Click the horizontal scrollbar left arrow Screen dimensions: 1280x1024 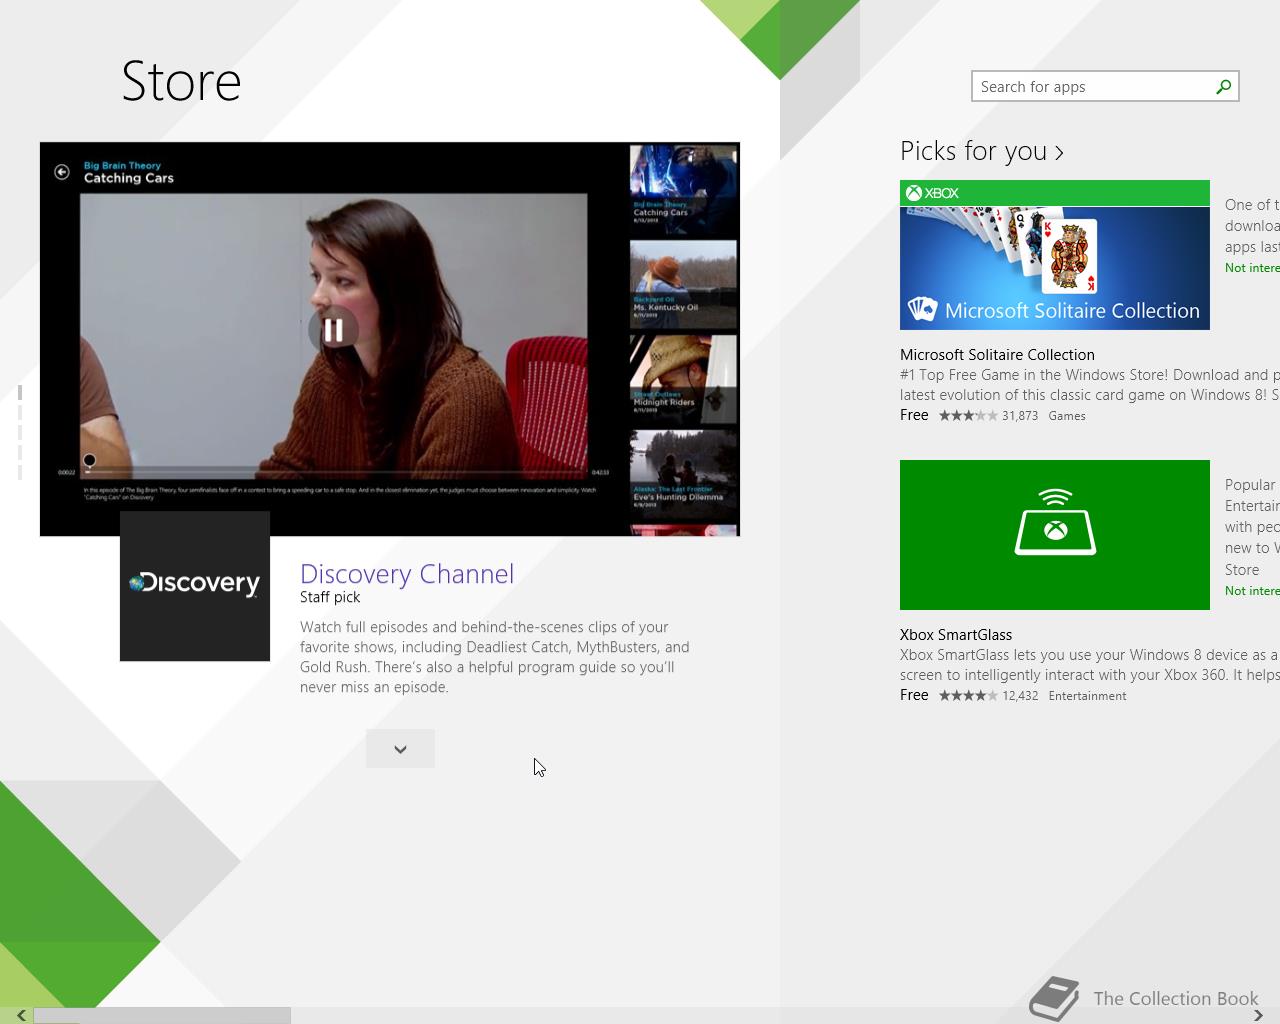pos(20,1016)
